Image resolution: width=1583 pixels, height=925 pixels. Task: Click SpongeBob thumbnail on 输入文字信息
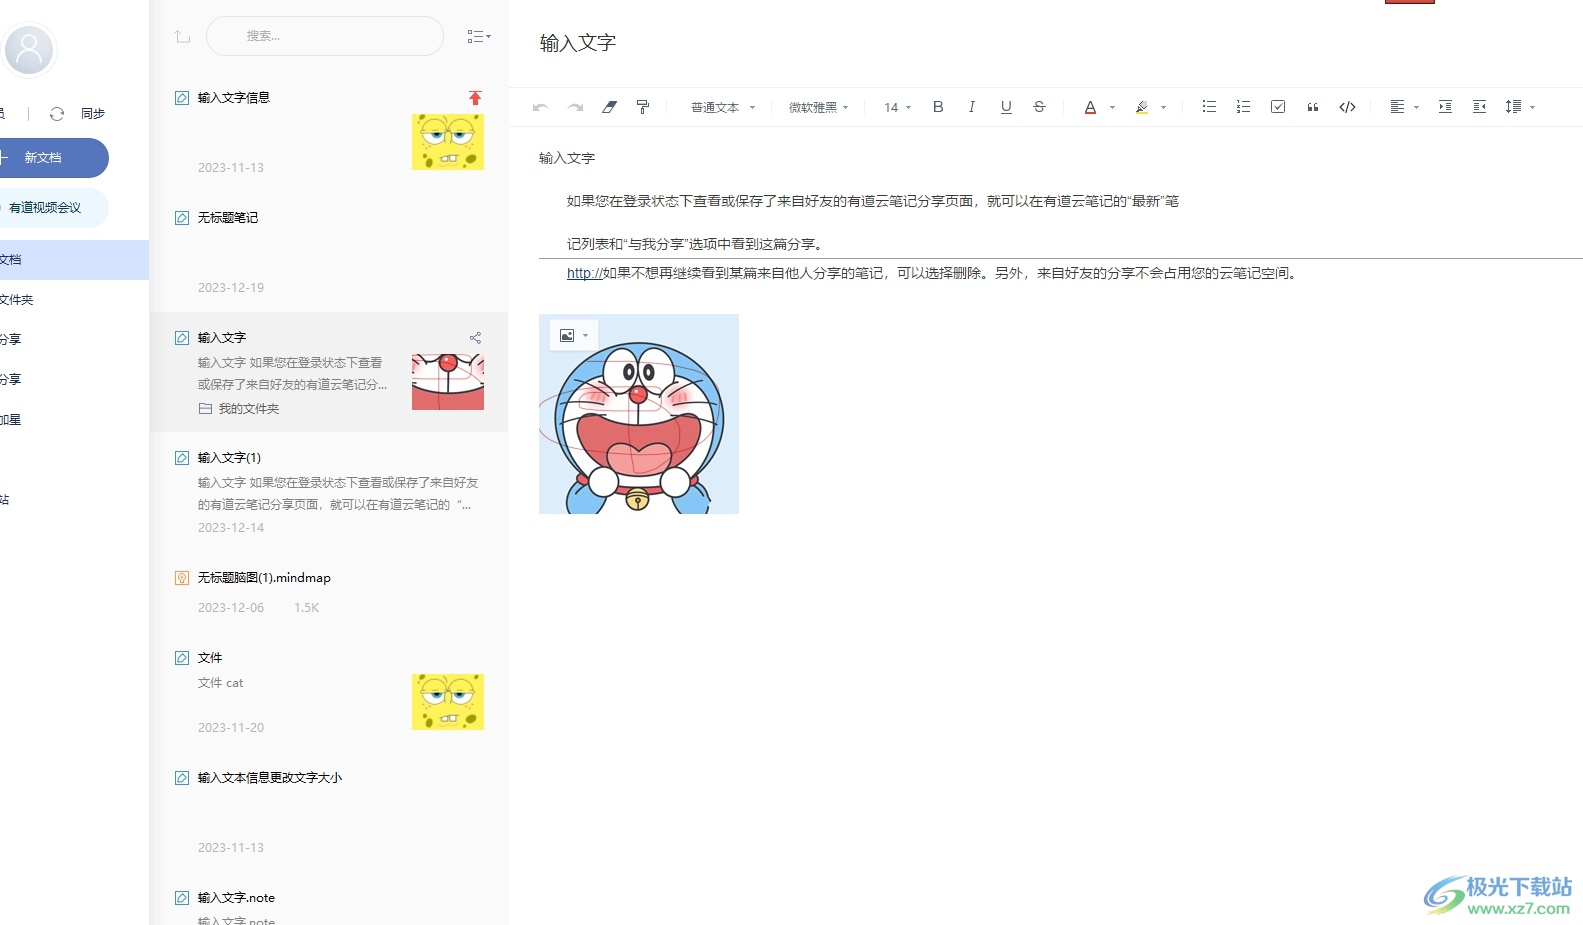pyautogui.click(x=448, y=142)
